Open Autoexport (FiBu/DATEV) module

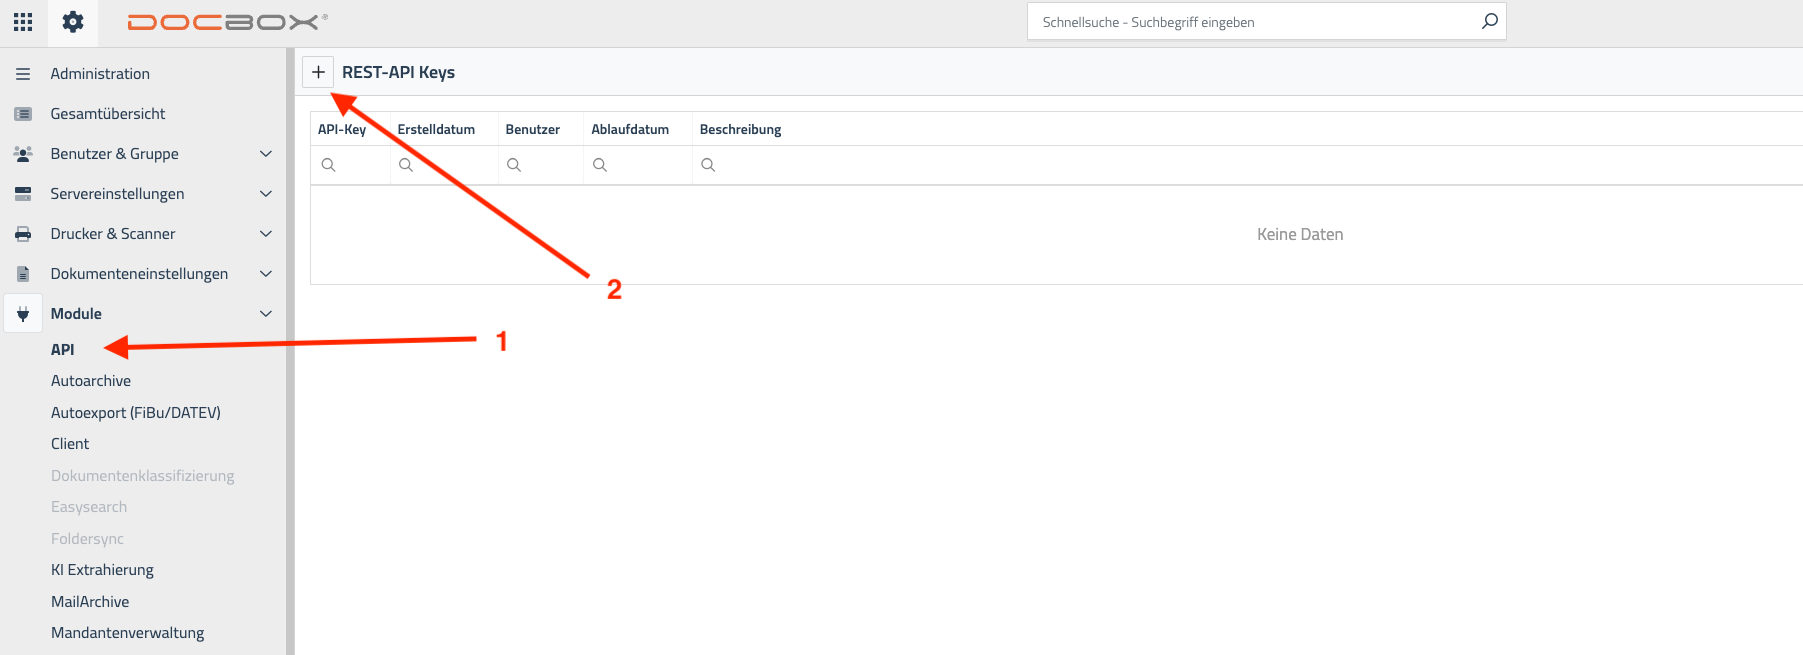pos(136,412)
